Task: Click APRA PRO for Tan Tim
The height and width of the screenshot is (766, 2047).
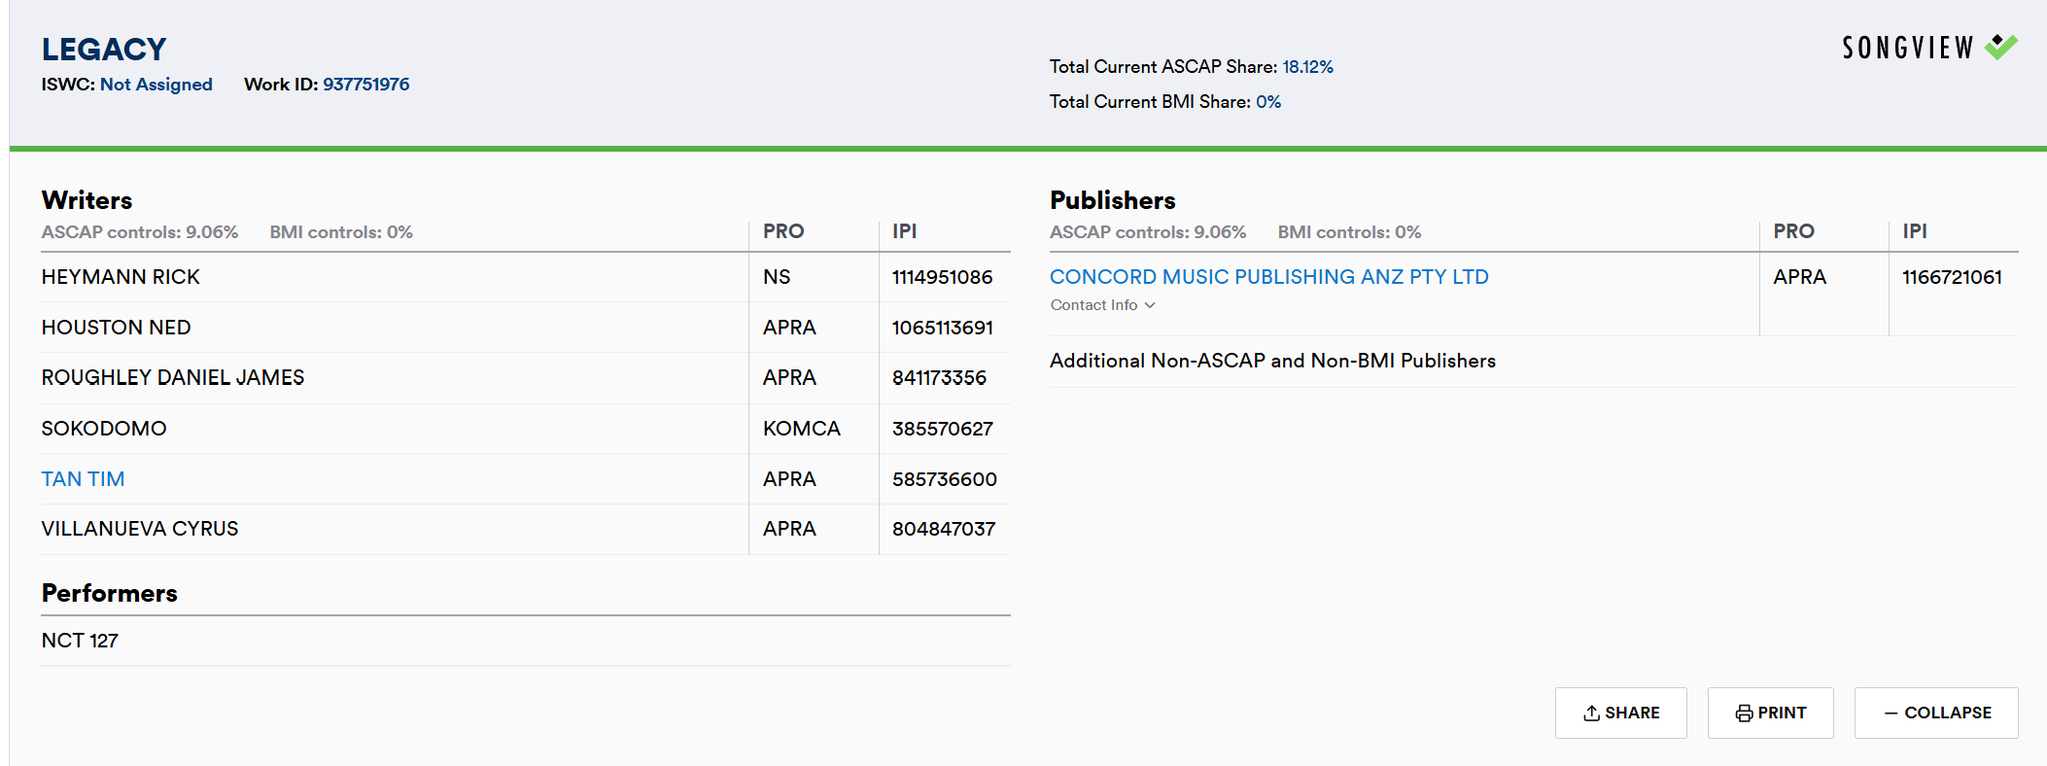Action: pyautogui.click(x=789, y=479)
